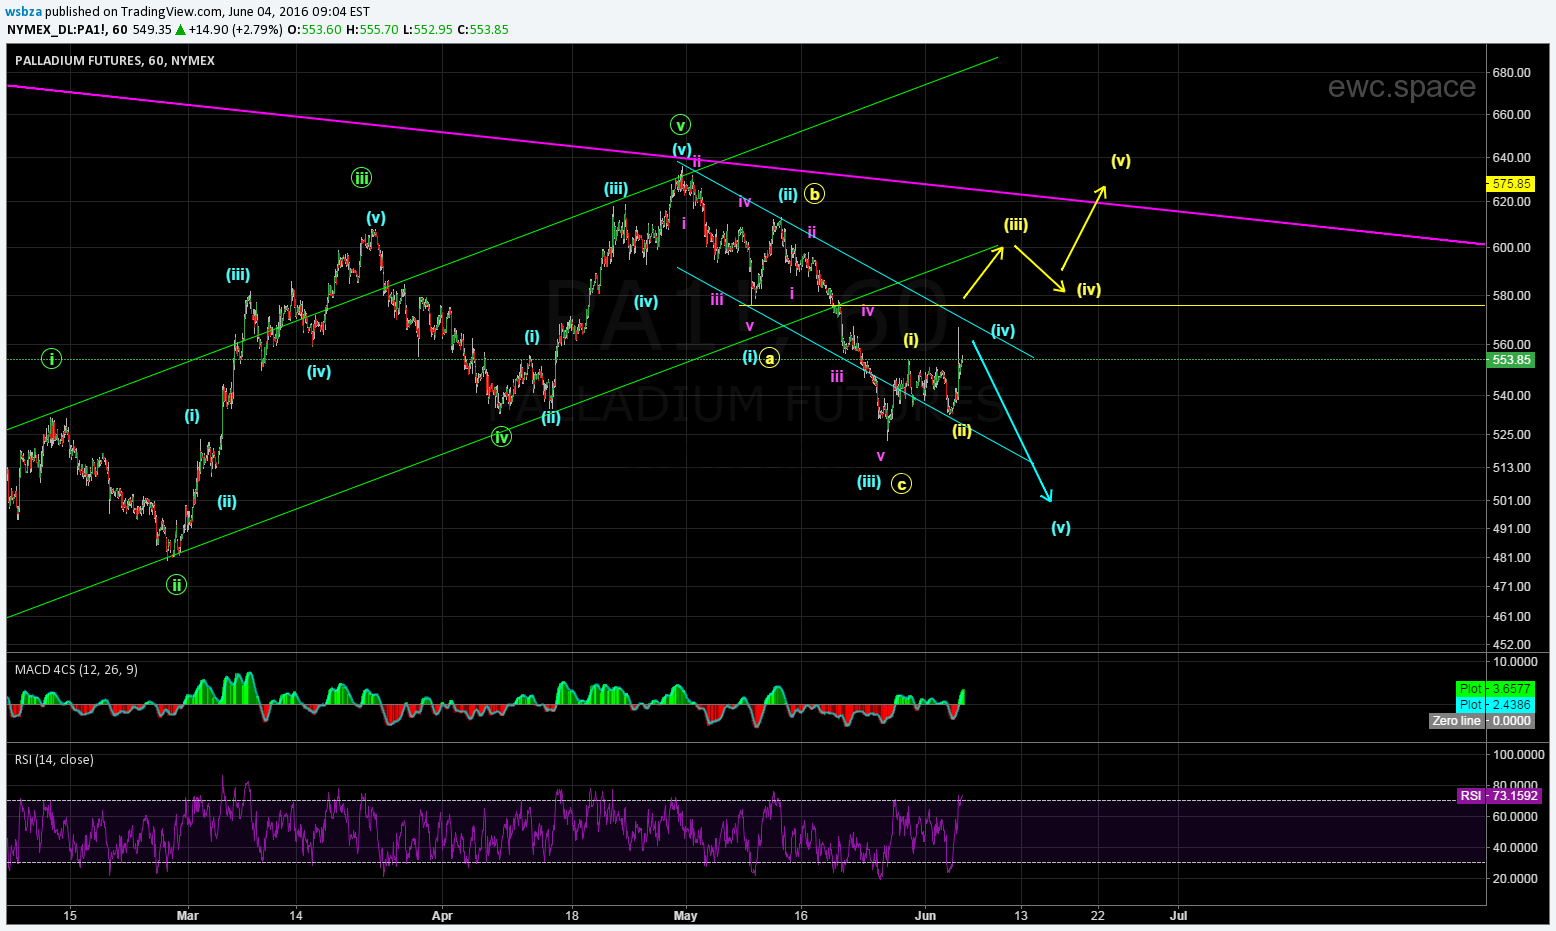This screenshot has height=931, width=1556.
Task: Click the green circled i wave marker
Action: pos(52,358)
